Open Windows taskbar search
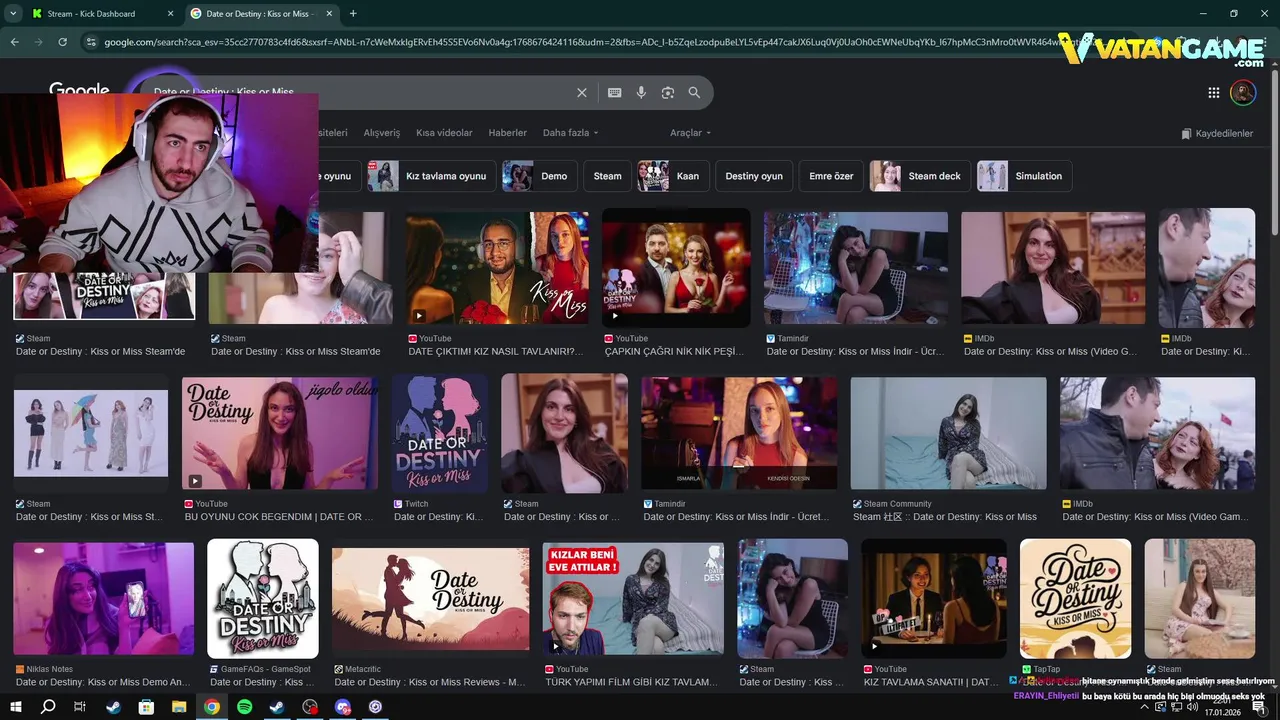Viewport: 1280px width, 720px height. 48,706
